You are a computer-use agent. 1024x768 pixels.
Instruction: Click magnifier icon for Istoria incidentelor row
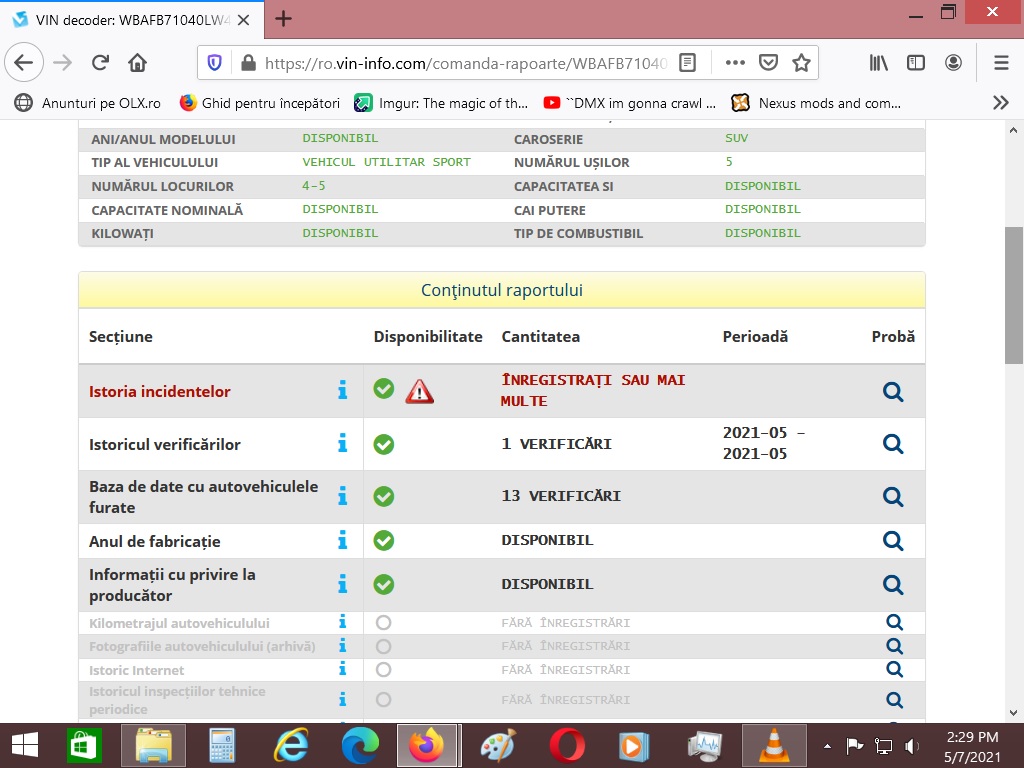click(x=893, y=392)
